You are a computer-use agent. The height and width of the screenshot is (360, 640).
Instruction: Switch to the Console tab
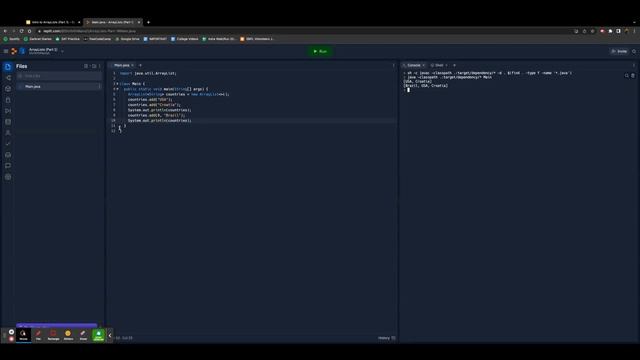coord(413,65)
